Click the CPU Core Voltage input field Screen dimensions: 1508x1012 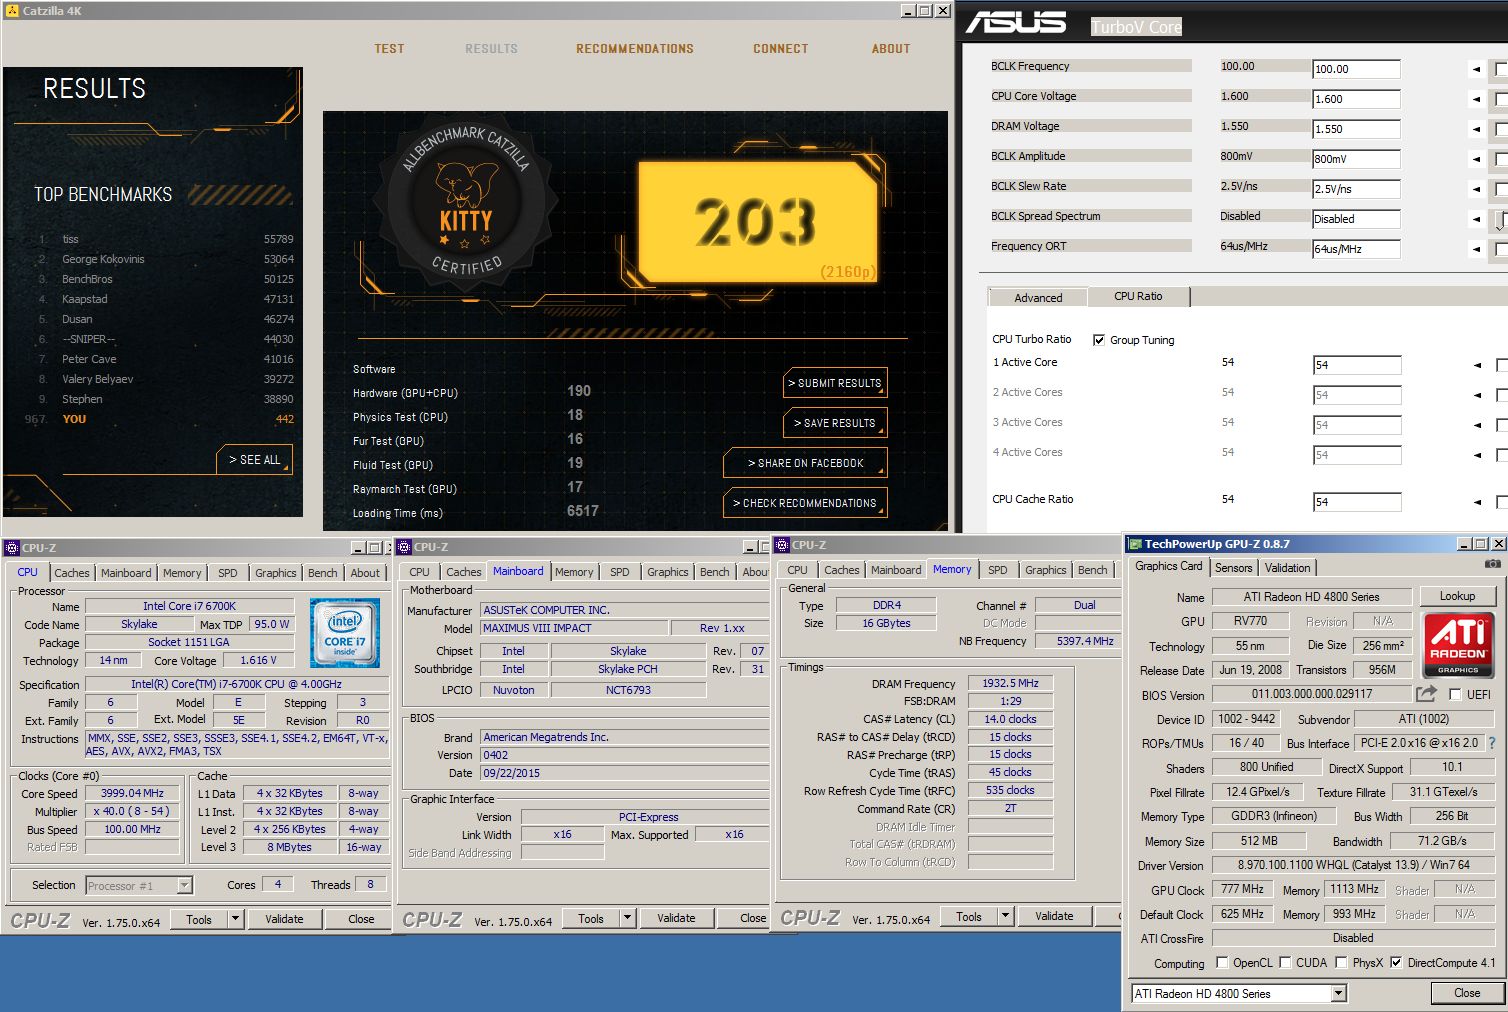pyautogui.click(x=1356, y=99)
